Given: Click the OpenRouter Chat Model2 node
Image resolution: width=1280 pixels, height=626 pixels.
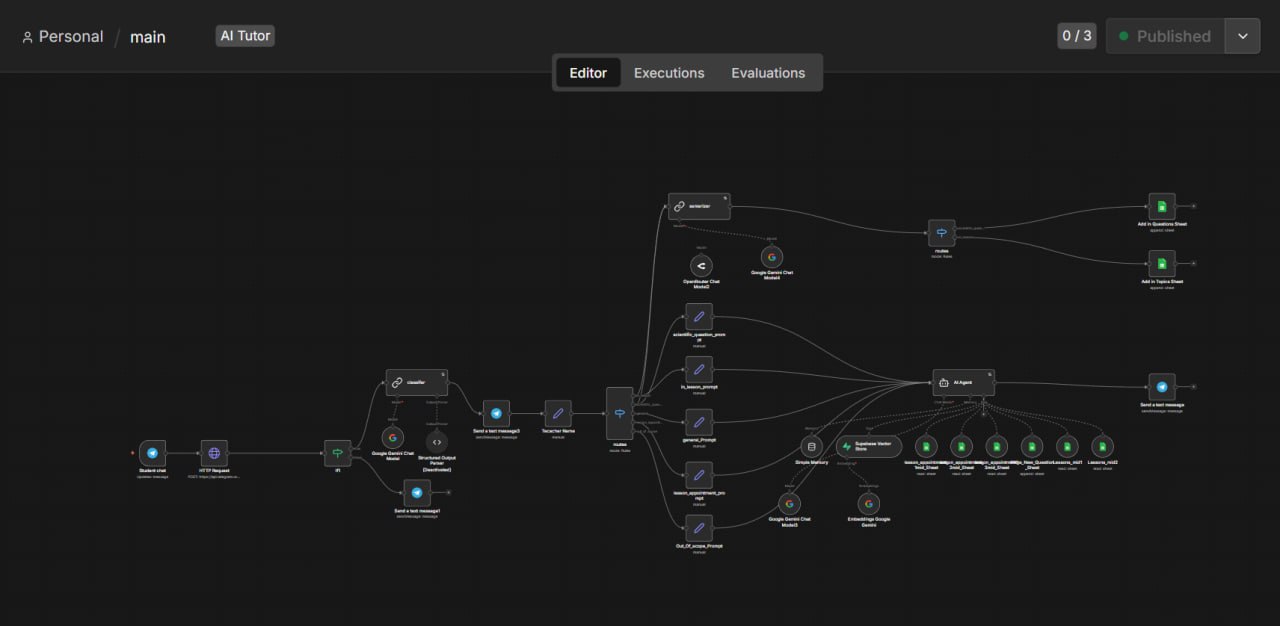Looking at the screenshot, I should coord(701,265).
